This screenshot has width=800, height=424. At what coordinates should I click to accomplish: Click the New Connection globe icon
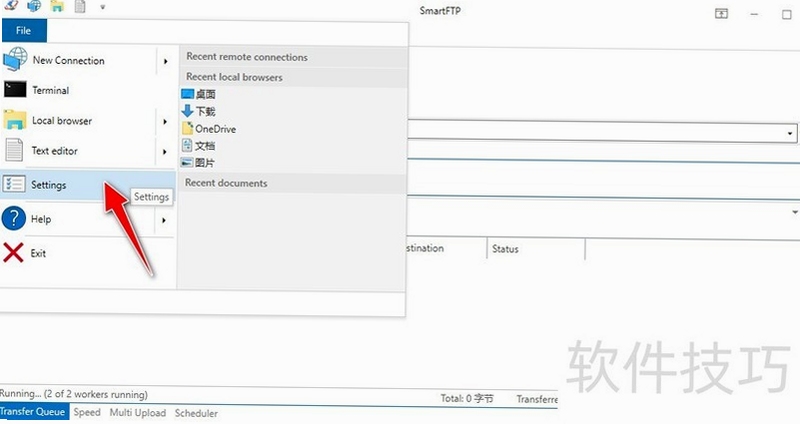pyautogui.click(x=15, y=59)
